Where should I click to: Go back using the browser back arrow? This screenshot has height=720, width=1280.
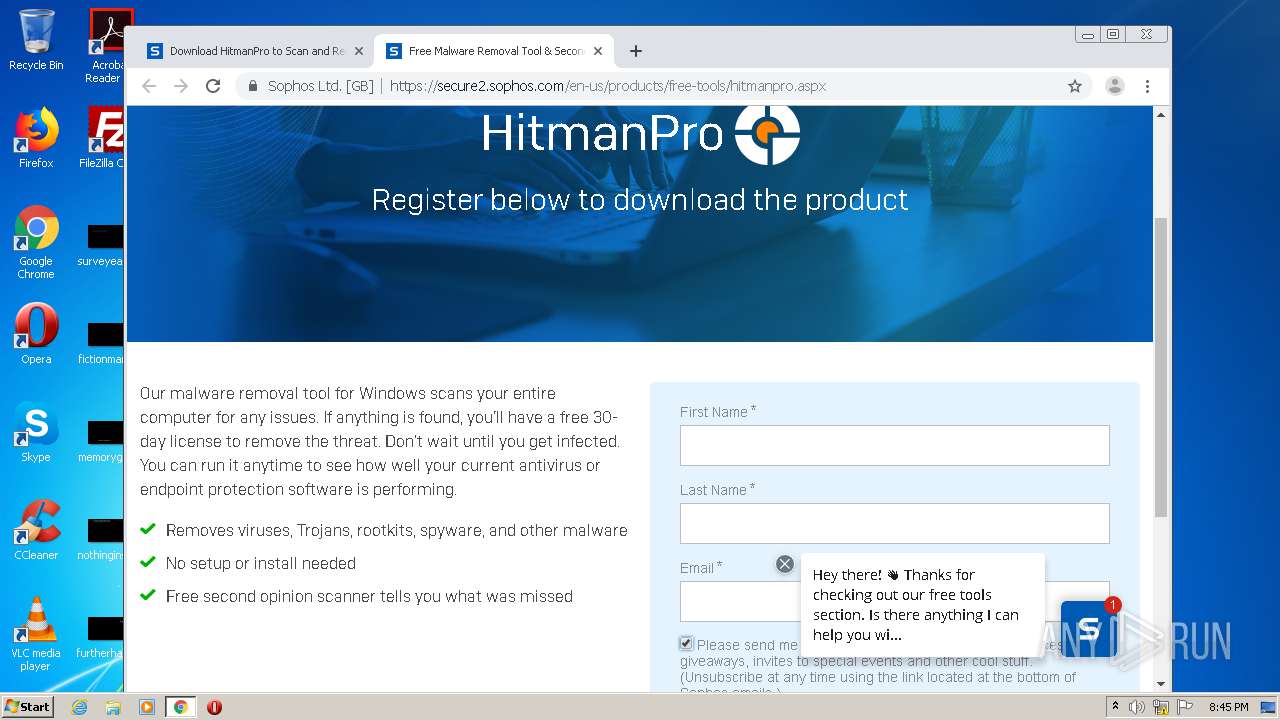coord(149,86)
